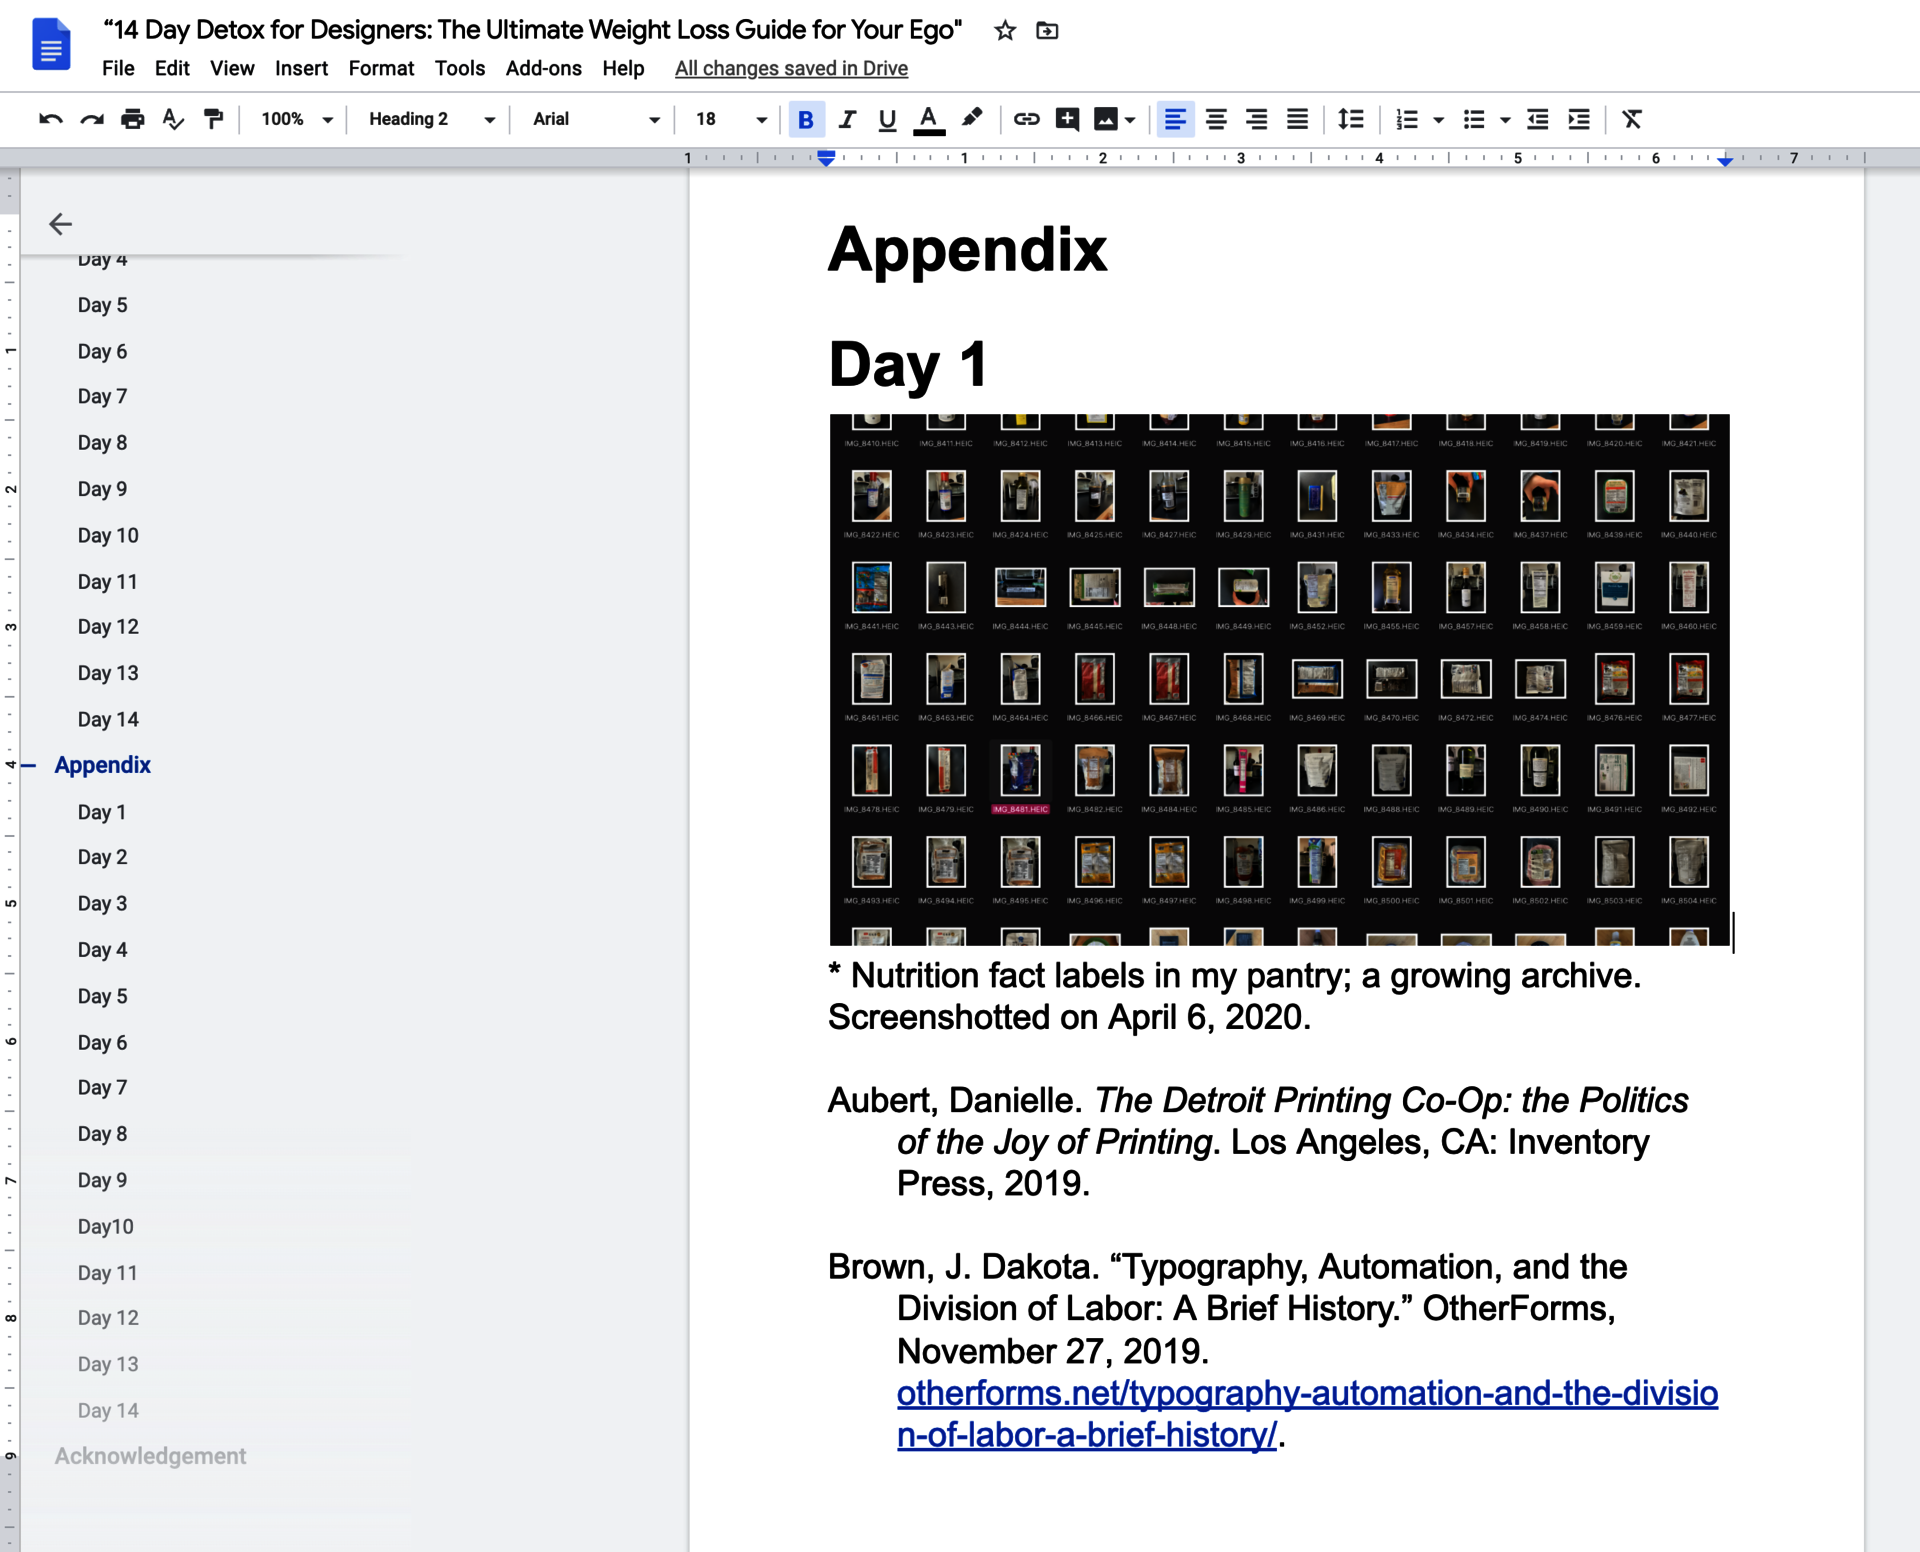Open the 100% zoom dropdown
This screenshot has width=1920, height=1552.
296,120
